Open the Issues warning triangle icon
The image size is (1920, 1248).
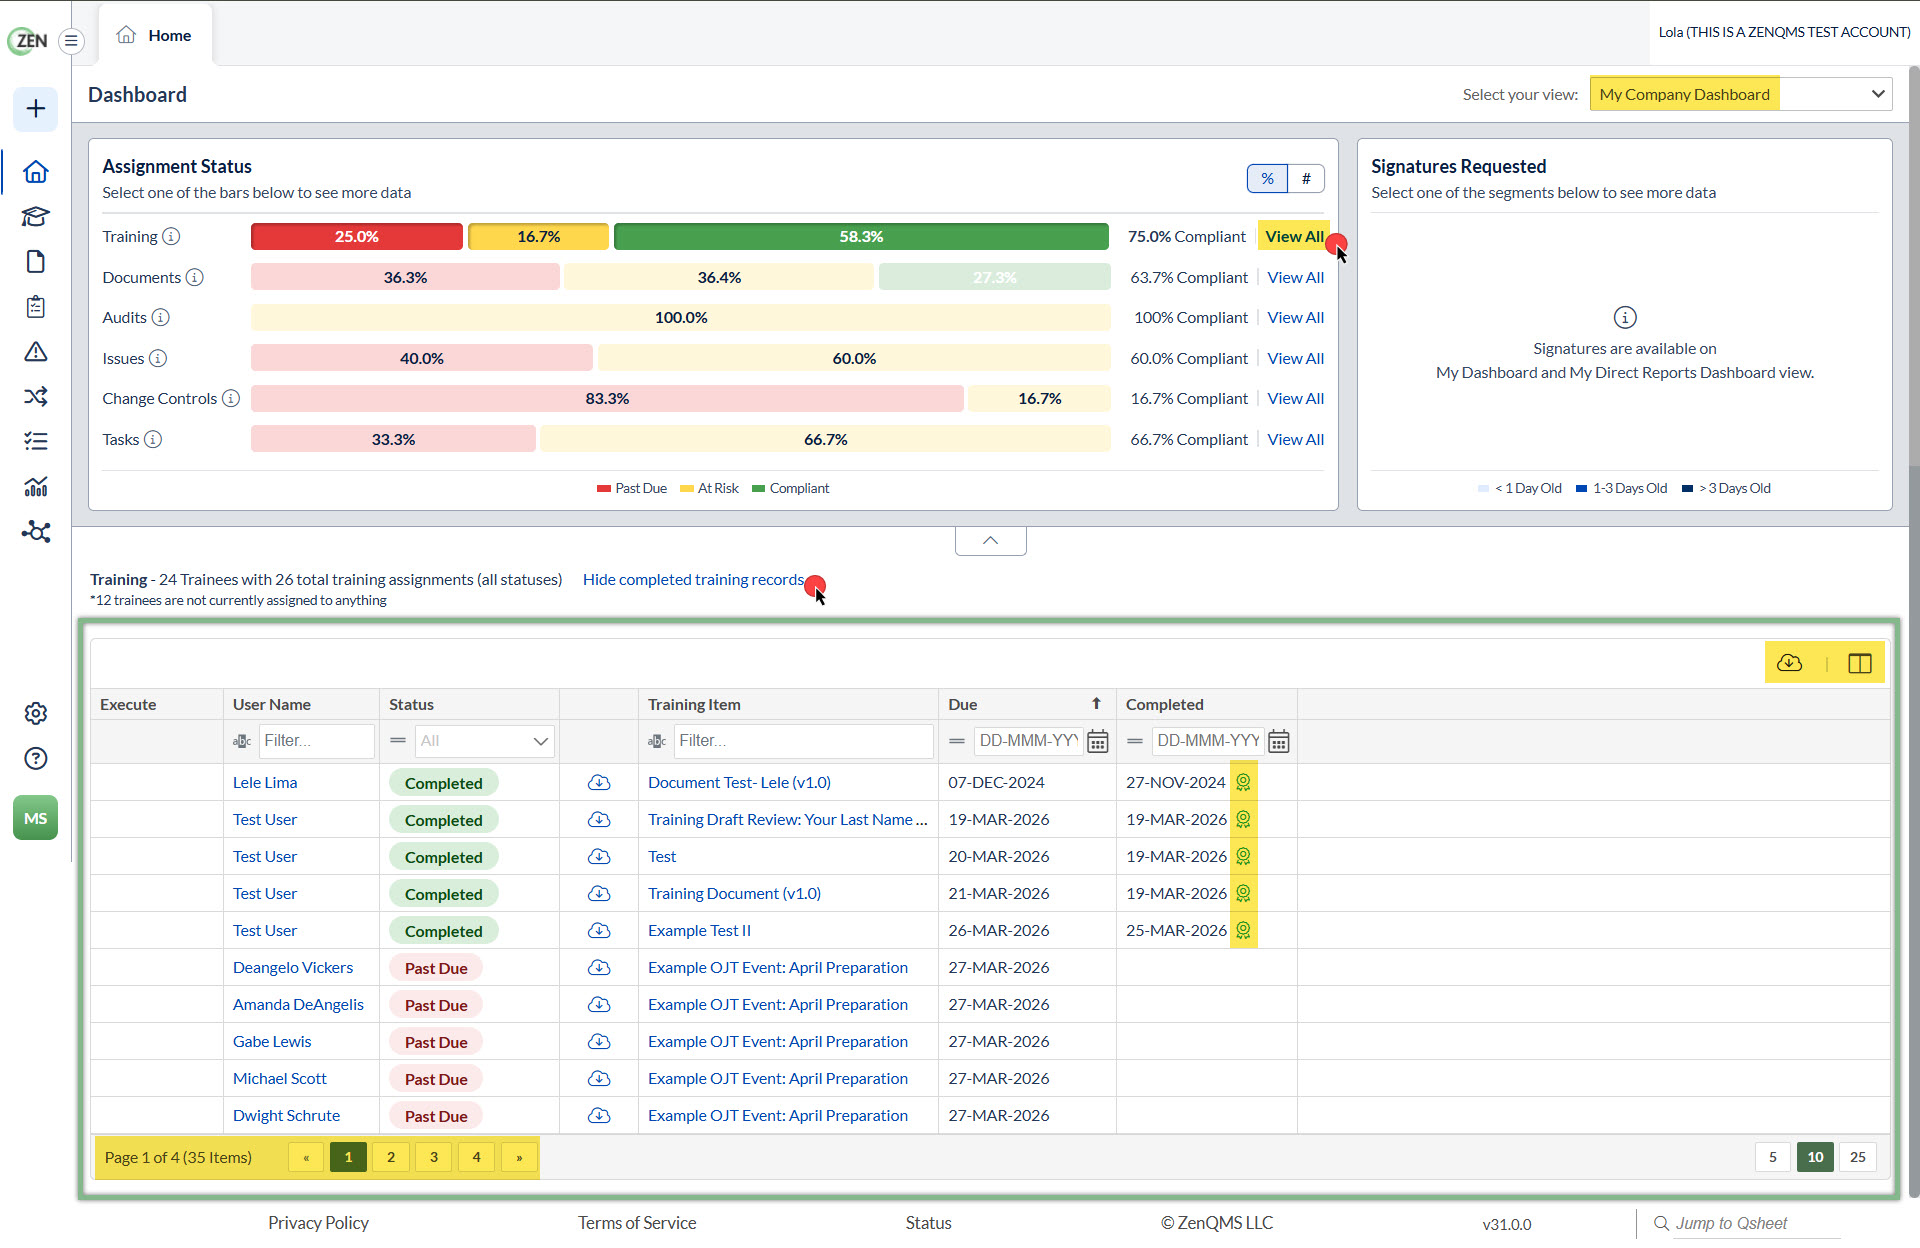click(x=36, y=352)
